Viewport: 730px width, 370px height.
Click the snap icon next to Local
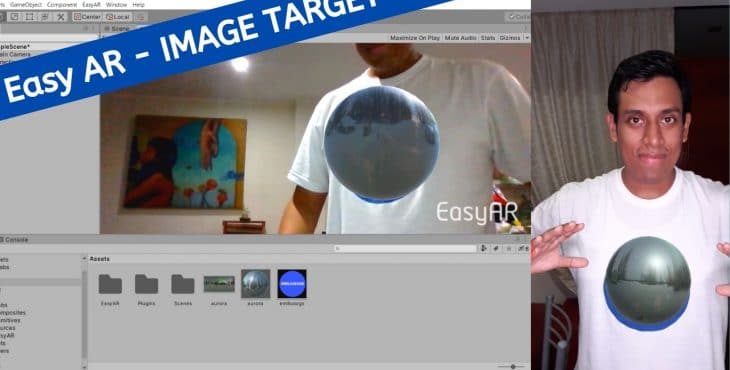pyautogui.click(x=140, y=17)
